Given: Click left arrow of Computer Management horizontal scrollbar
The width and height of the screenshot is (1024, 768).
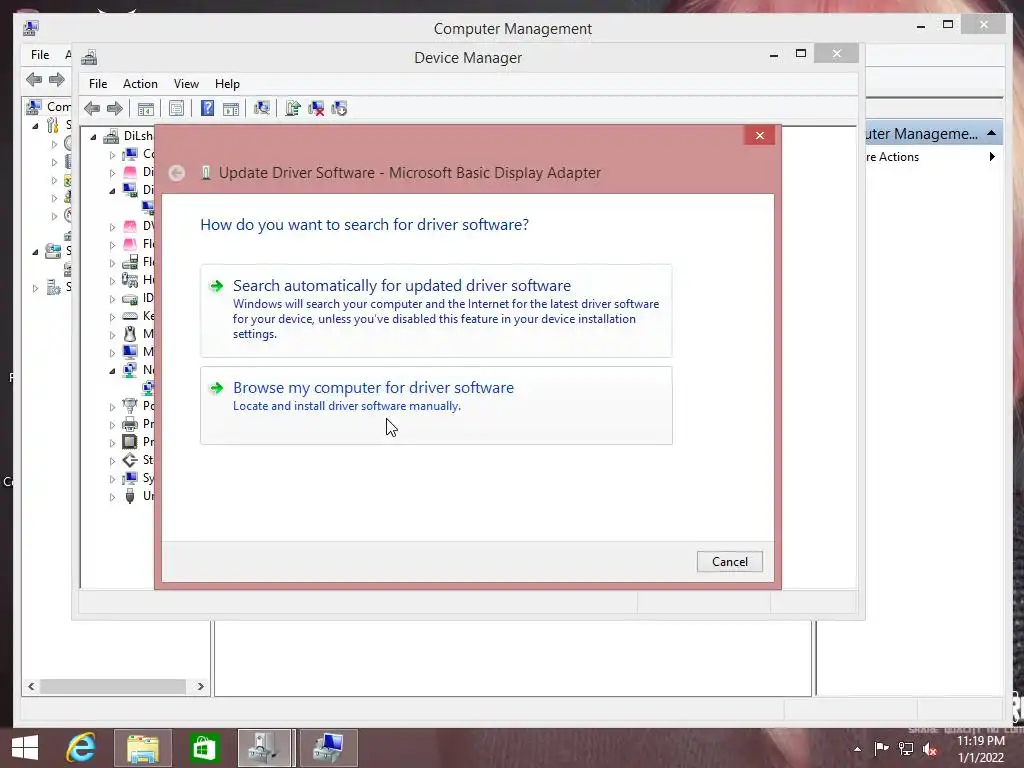Looking at the screenshot, I should [x=31, y=686].
